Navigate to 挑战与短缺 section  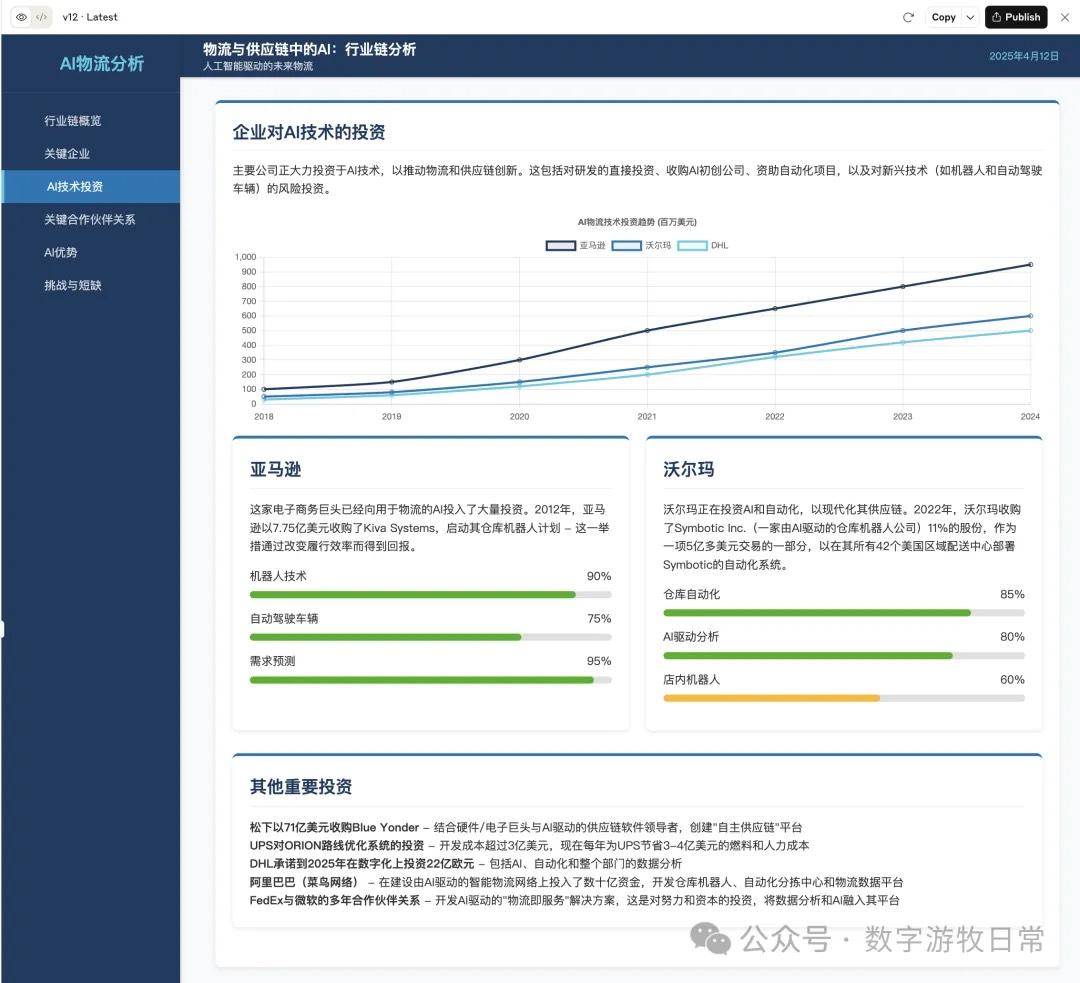tap(72, 285)
